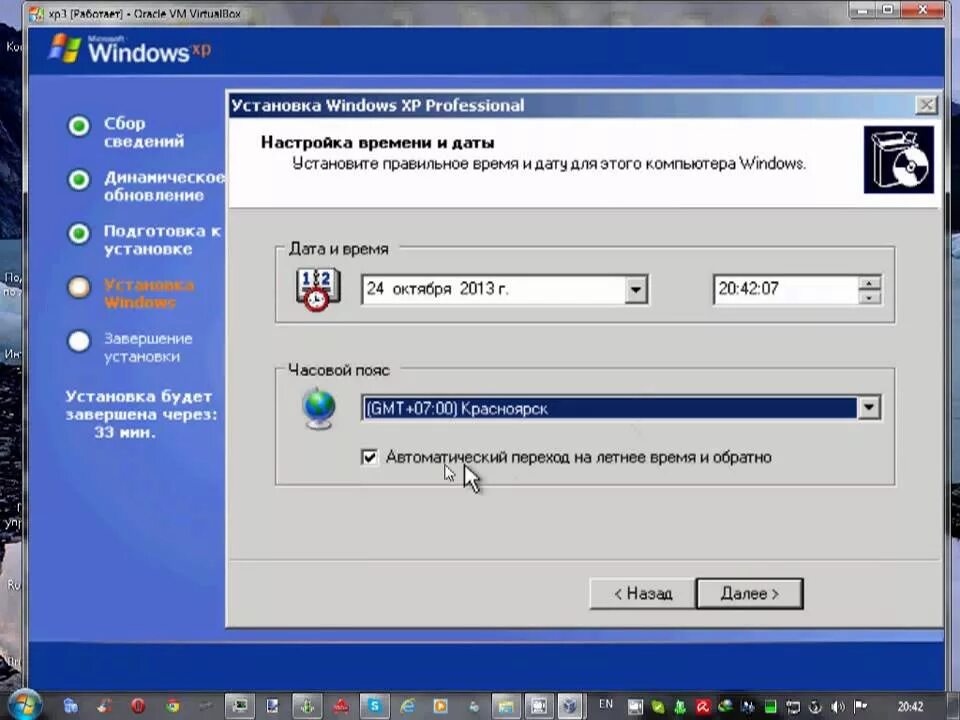This screenshot has height=720, width=960.
Task: Decrease time with the down spinner arrow
Action: 869,298
